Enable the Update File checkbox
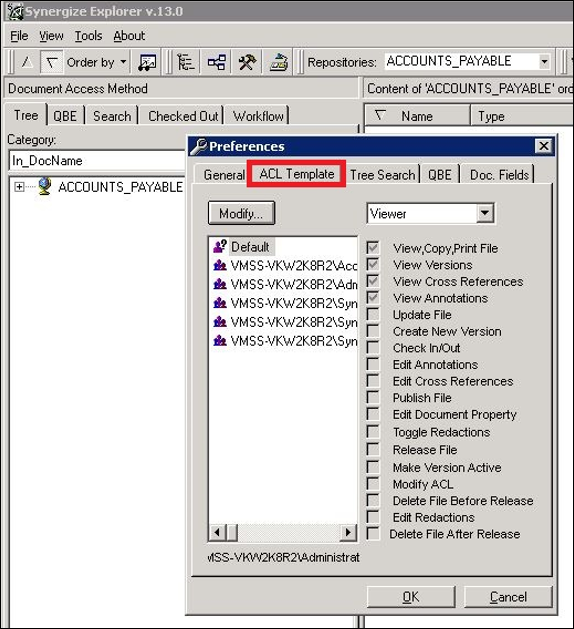This screenshot has width=574, height=629. (x=373, y=314)
